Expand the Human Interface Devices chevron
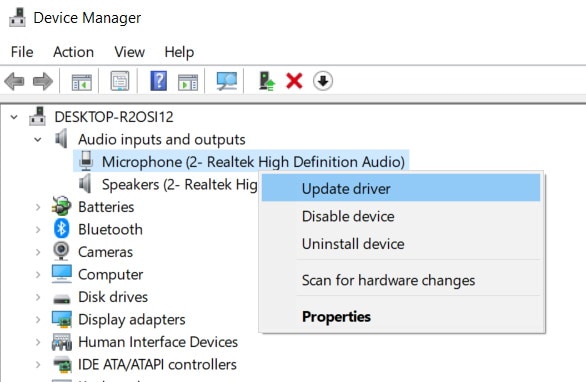 (38, 342)
